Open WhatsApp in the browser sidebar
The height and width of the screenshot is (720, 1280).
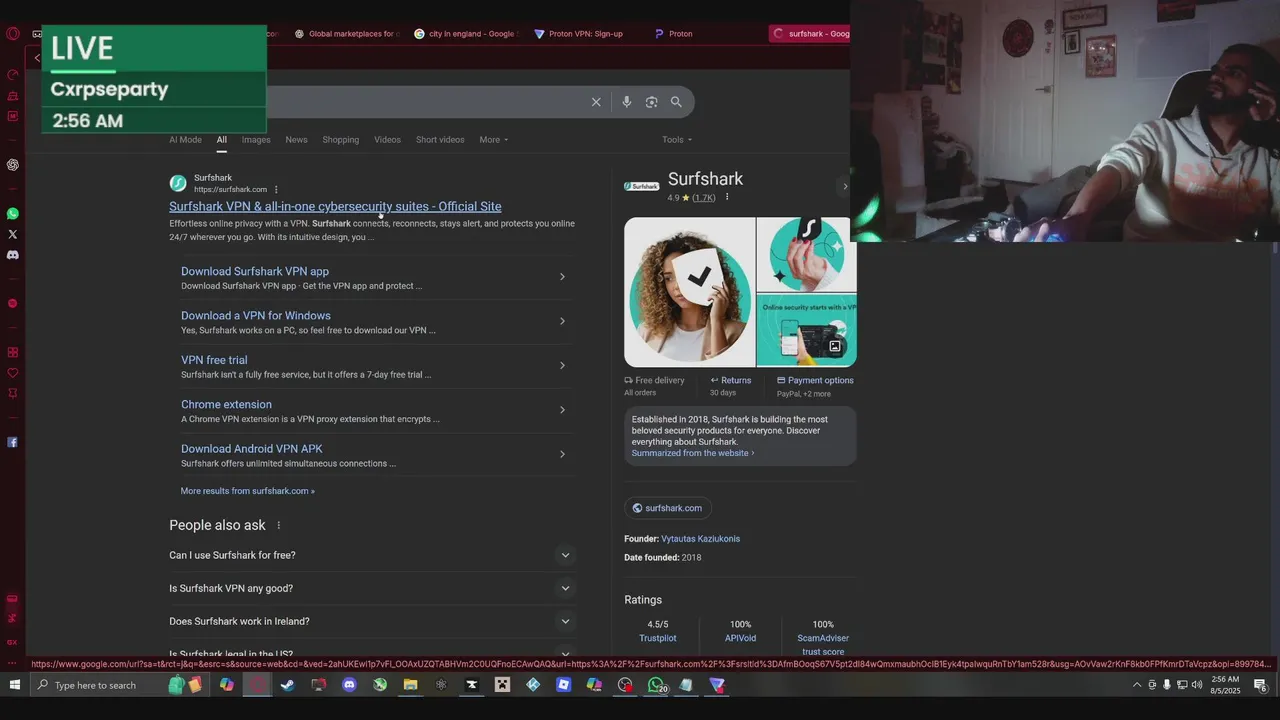[12, 213]
